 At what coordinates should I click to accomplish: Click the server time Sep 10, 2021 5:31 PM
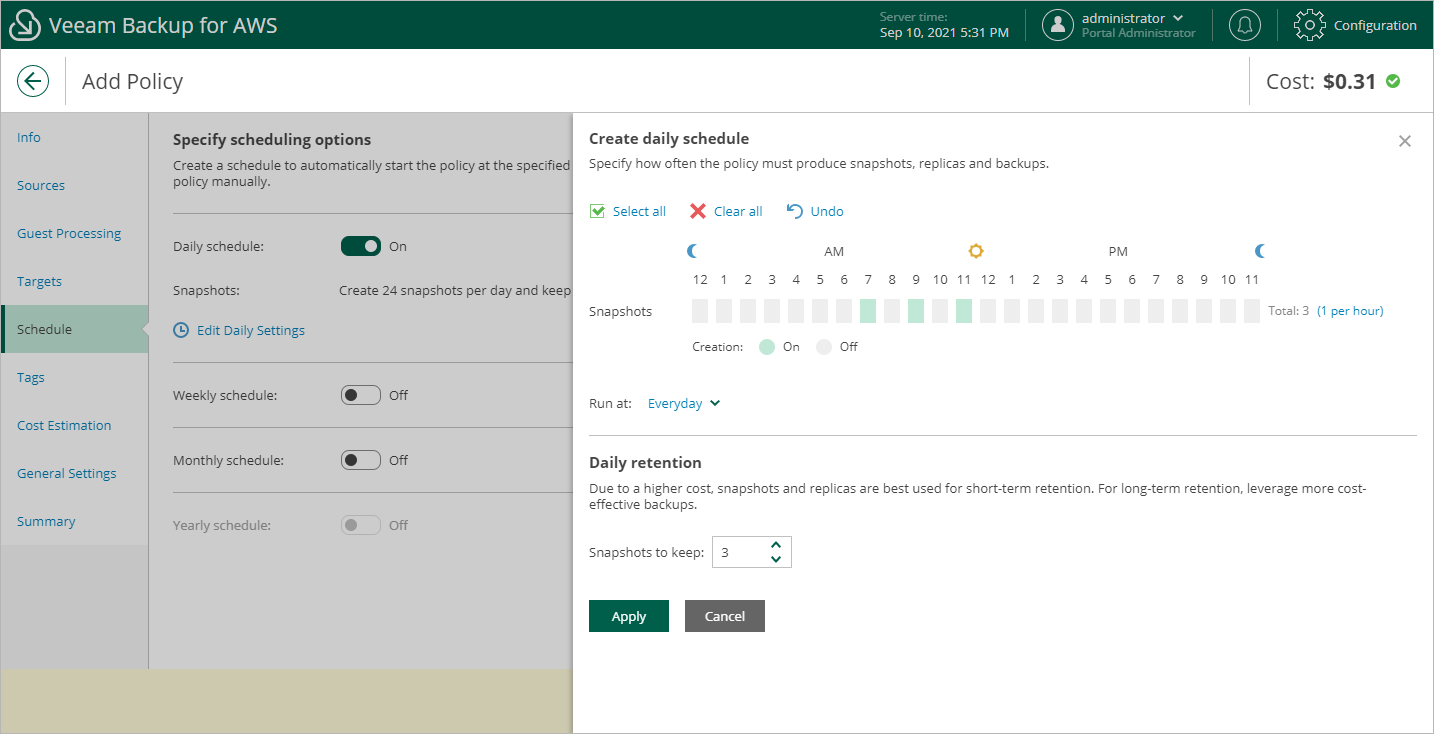pyautogui.click(x=944, y=32)
